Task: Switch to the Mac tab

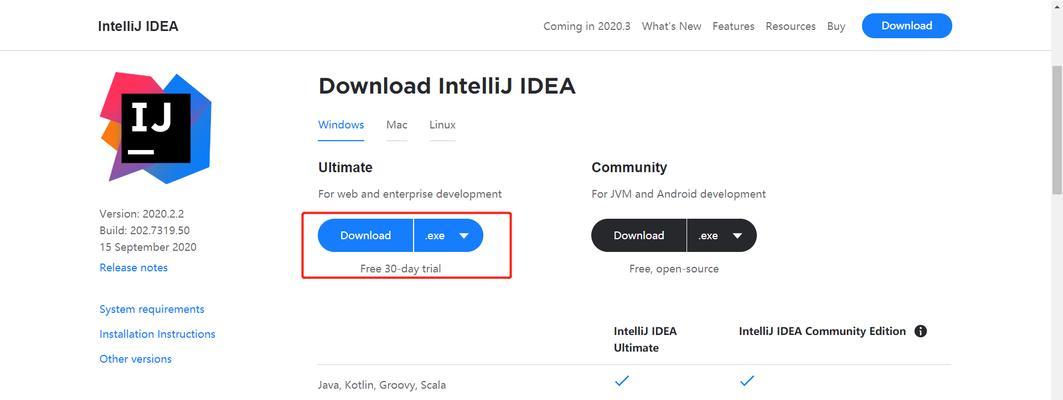Action: coord(397,125)
